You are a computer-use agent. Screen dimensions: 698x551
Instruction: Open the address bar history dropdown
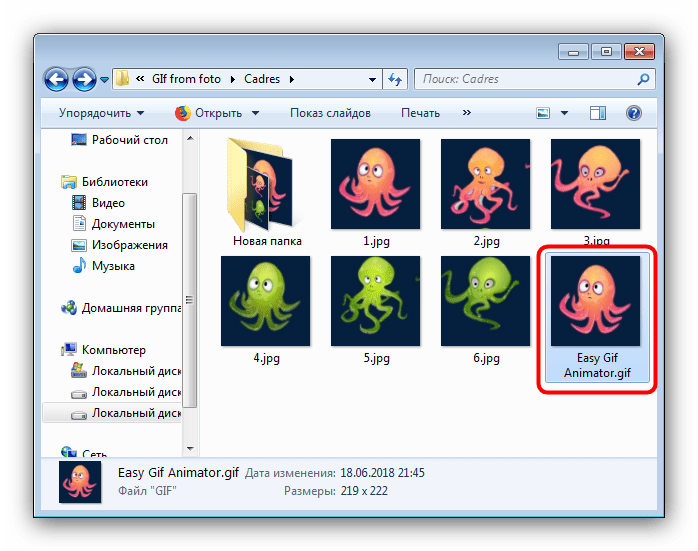pos(372,80)
